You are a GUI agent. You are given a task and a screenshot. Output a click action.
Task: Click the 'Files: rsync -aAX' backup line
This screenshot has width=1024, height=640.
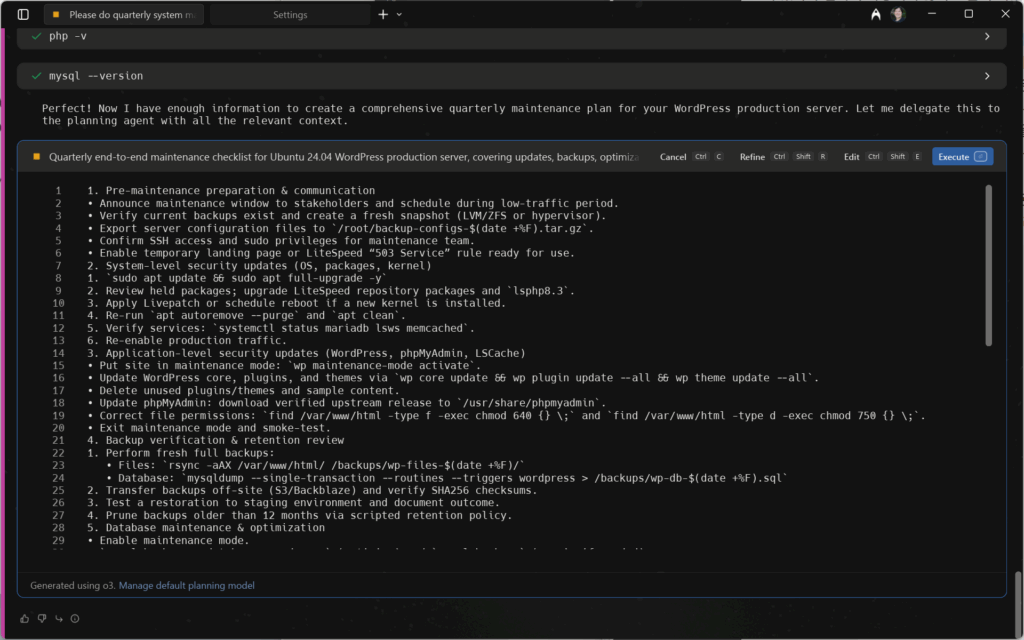(x=315, y=465)
